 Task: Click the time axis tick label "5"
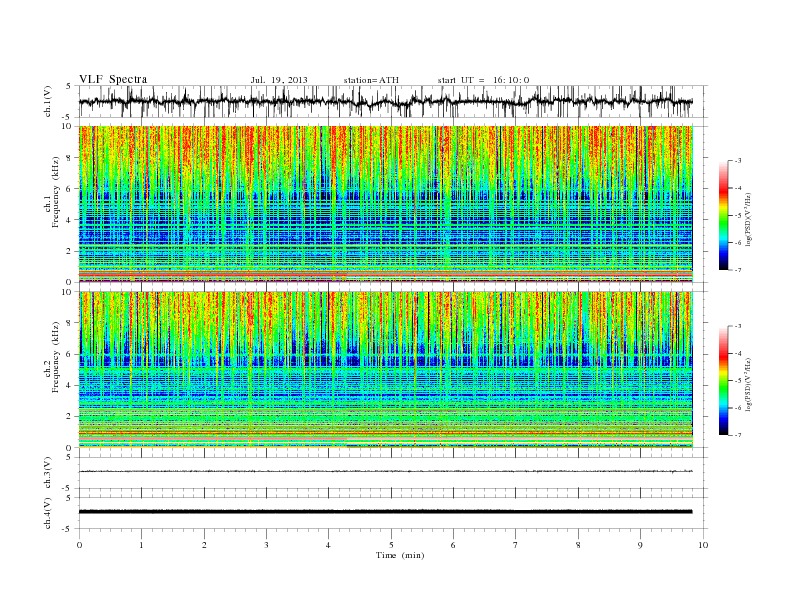(x=391, y=545)
